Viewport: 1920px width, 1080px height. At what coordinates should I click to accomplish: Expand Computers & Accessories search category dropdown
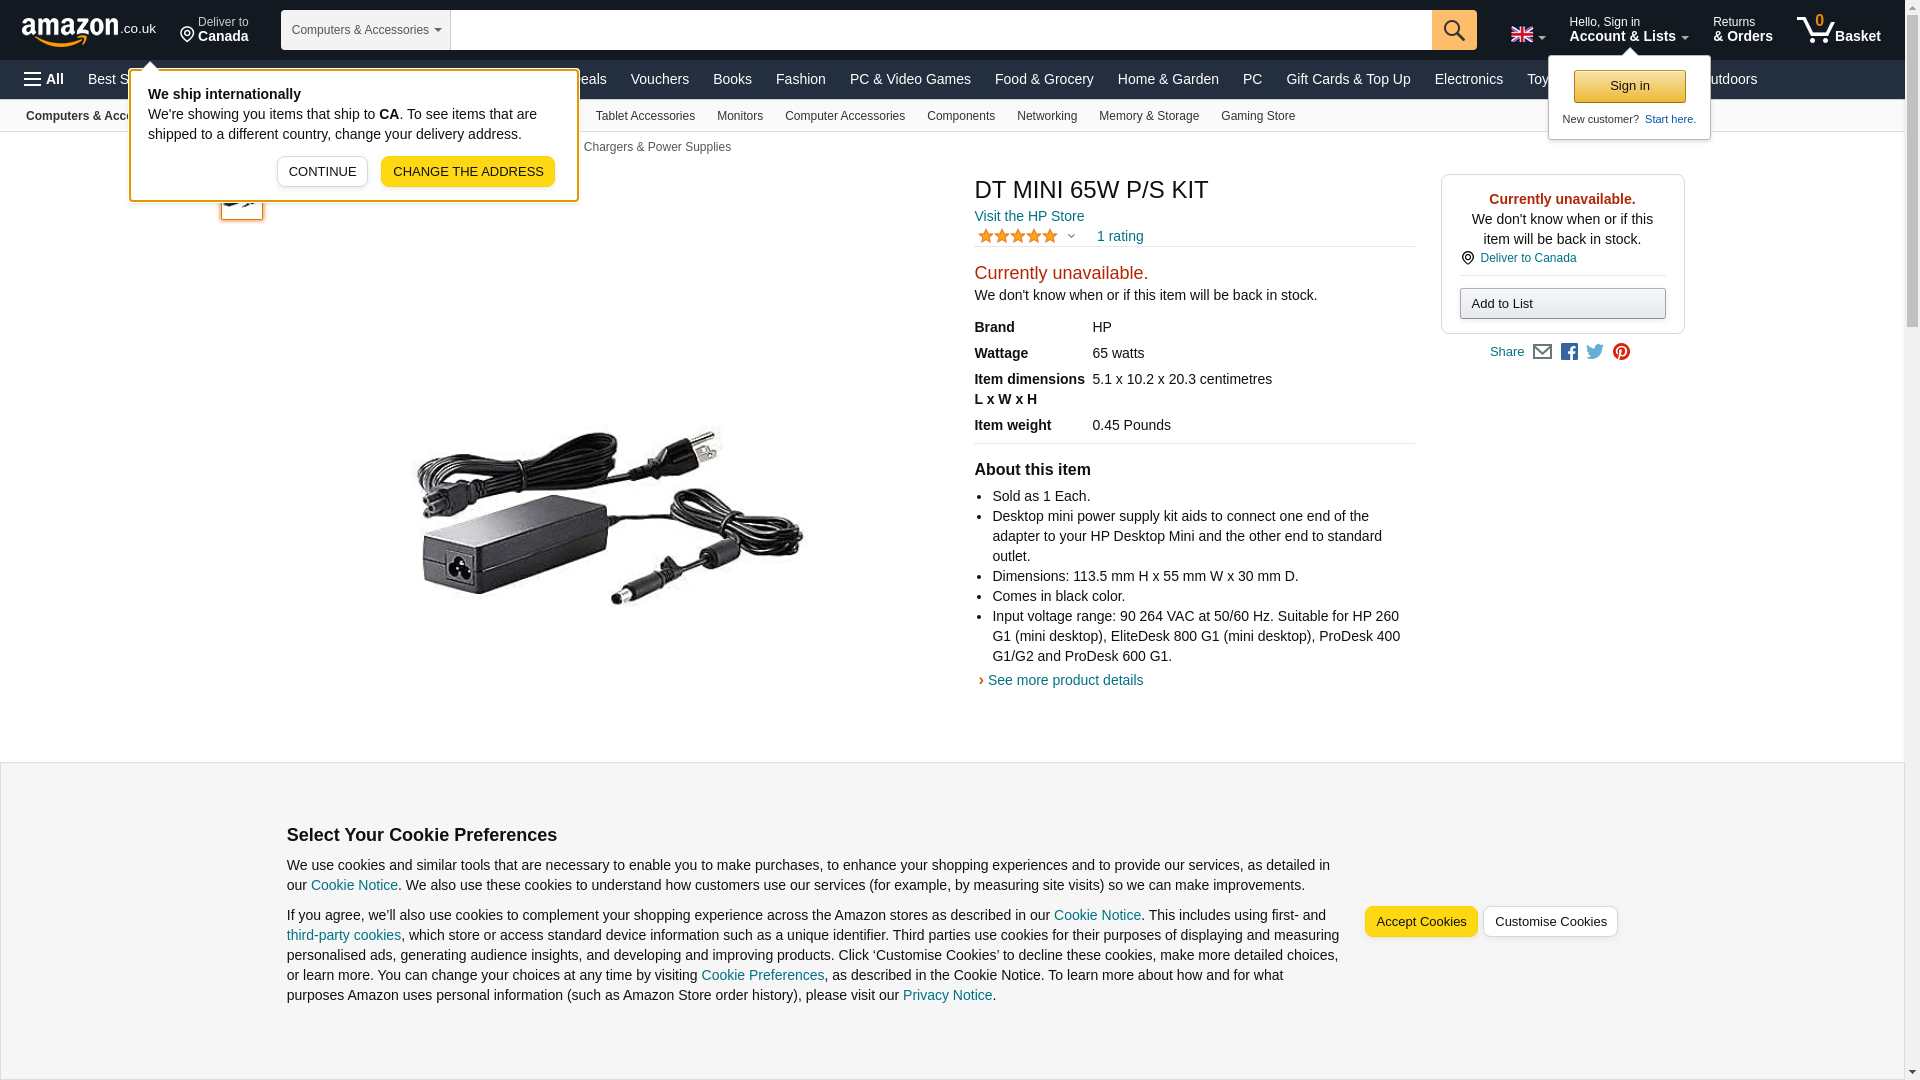[x=366, y=30]
